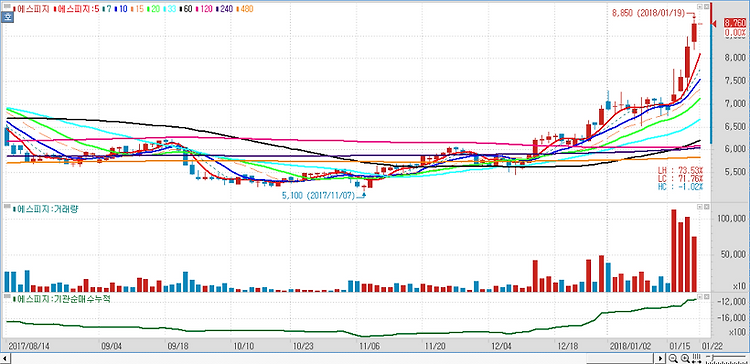The height and width of the screenshot is (364, 750).
Task: Select the 480-day moving average legend
Action: point(245,9)
